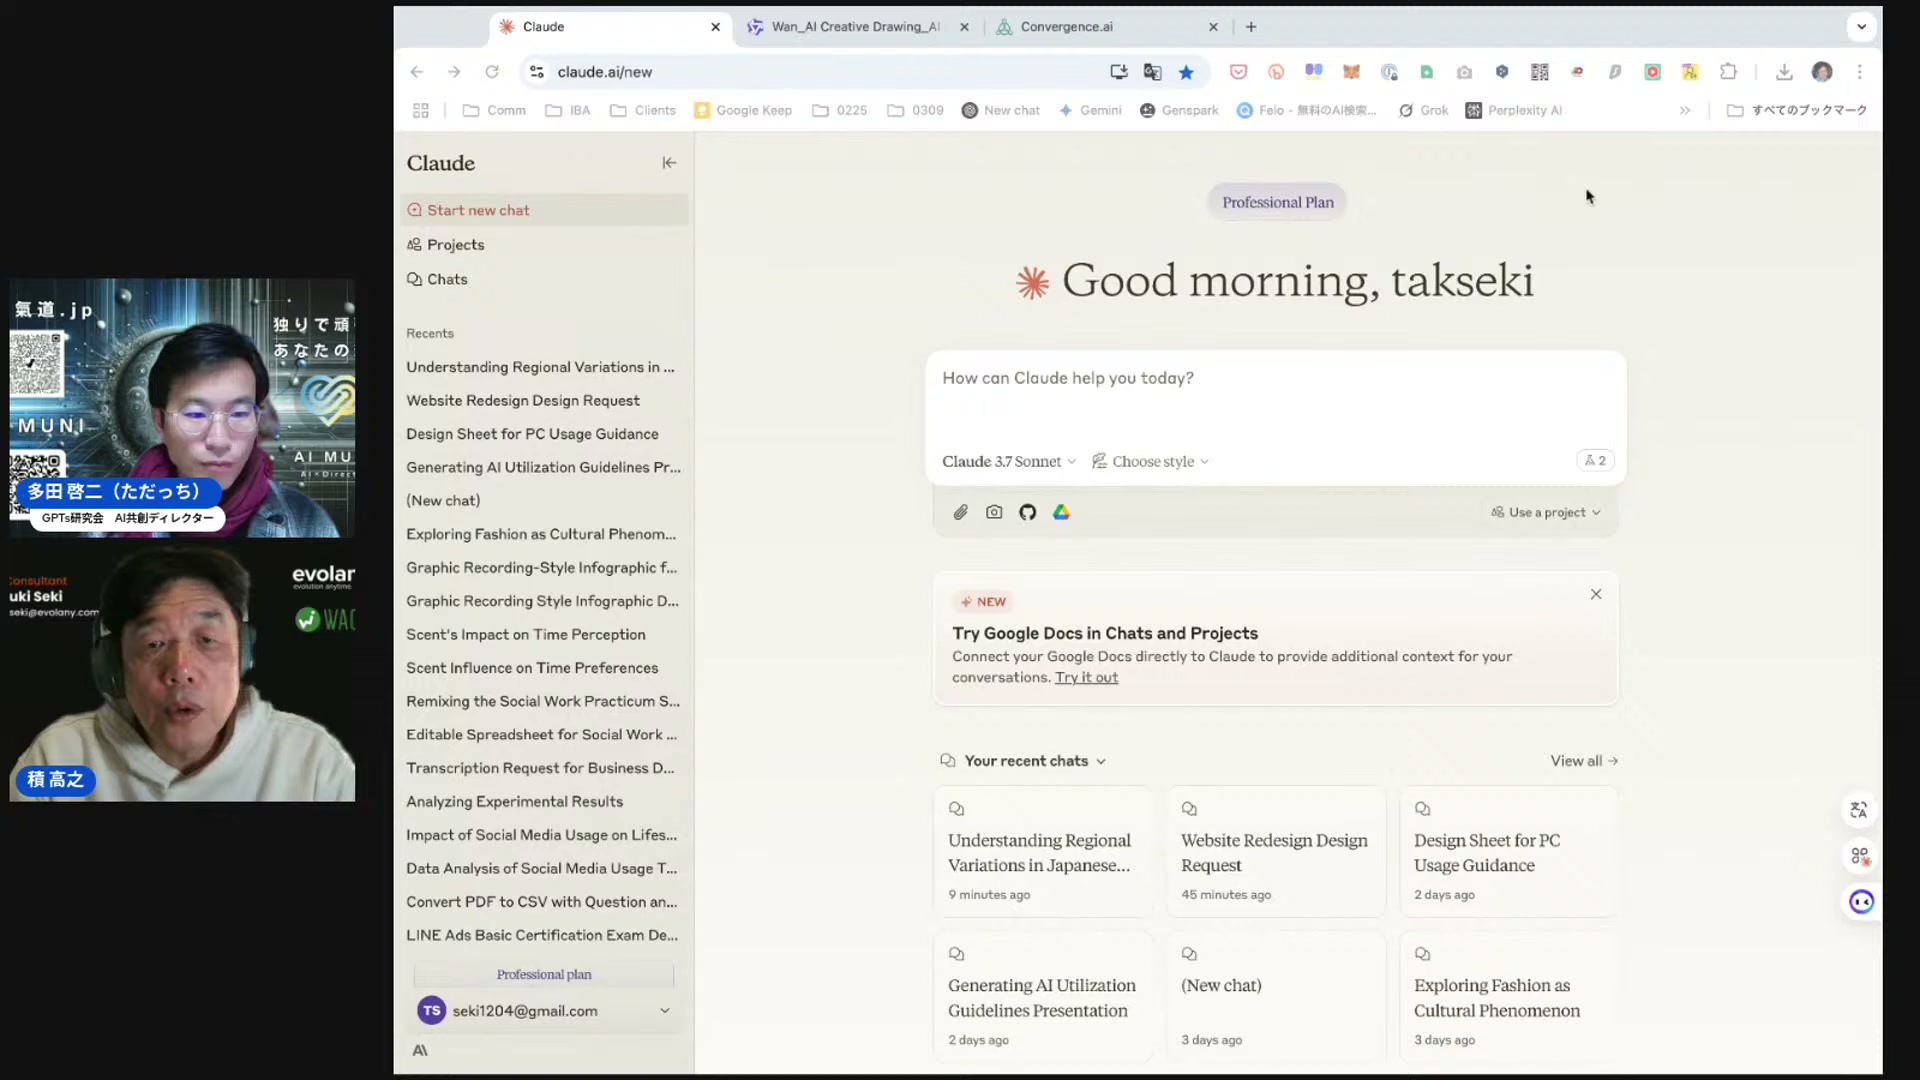Open a new browser tab
Viewport: 1920px width, 1080px height.
[1251, 27]
